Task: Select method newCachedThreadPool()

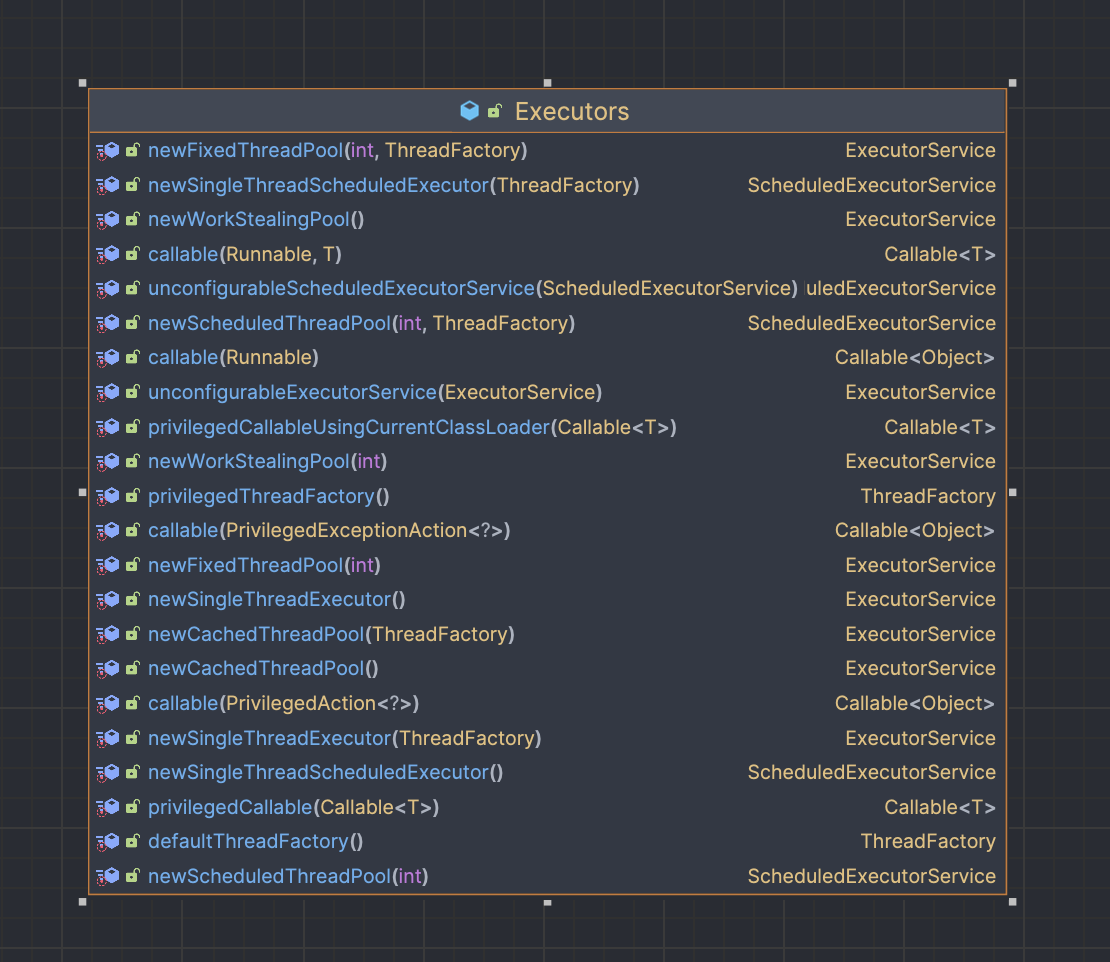Action: (263, 668)
